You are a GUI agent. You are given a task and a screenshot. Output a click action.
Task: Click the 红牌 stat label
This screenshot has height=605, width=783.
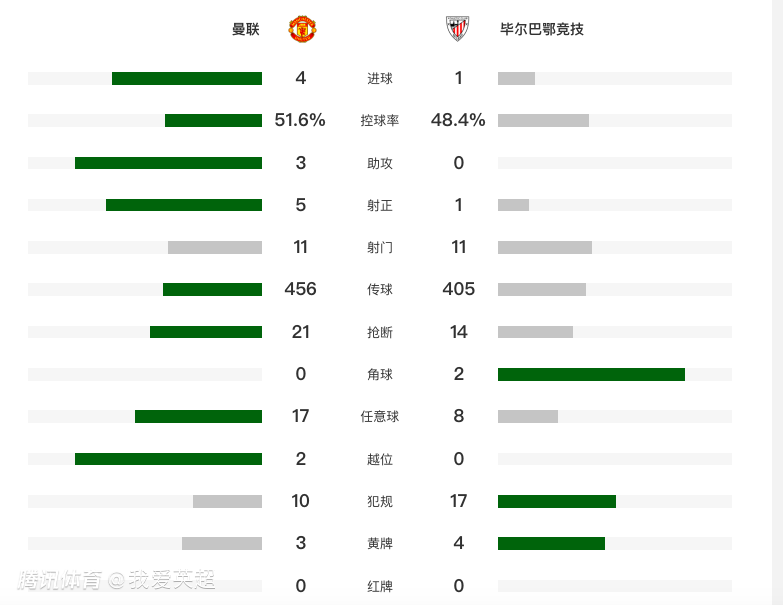(x=380, y=586)
